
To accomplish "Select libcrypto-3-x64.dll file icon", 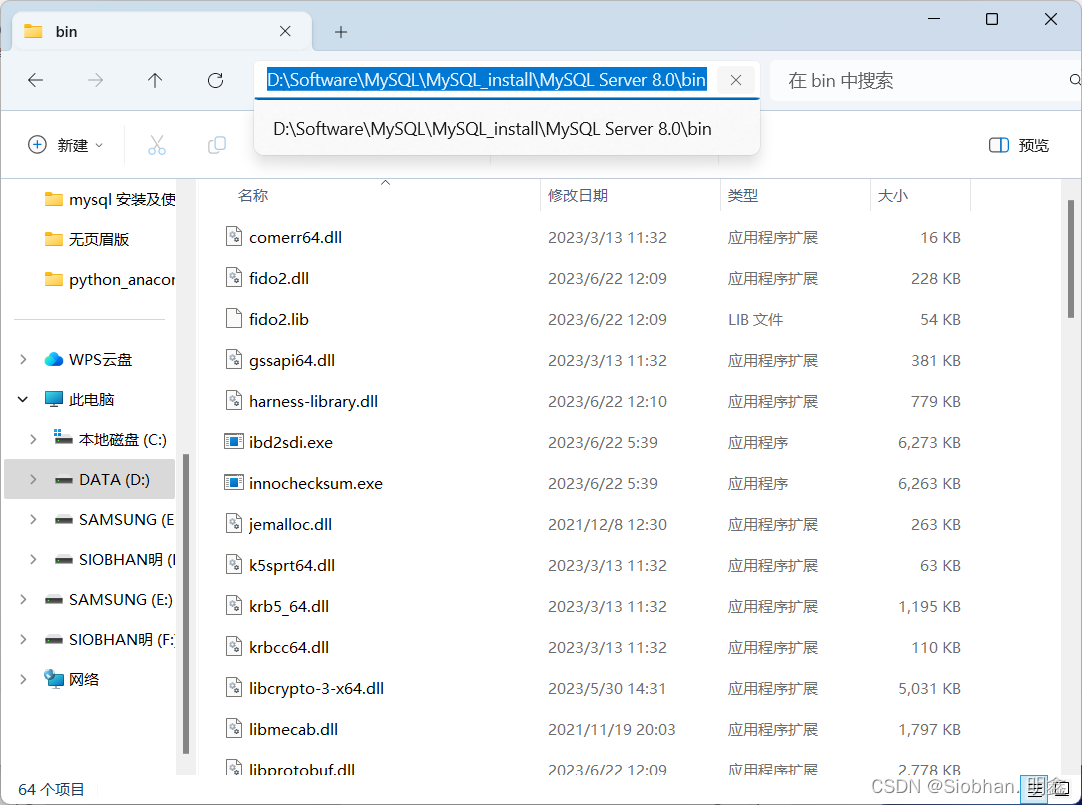I will pos(234,688).
